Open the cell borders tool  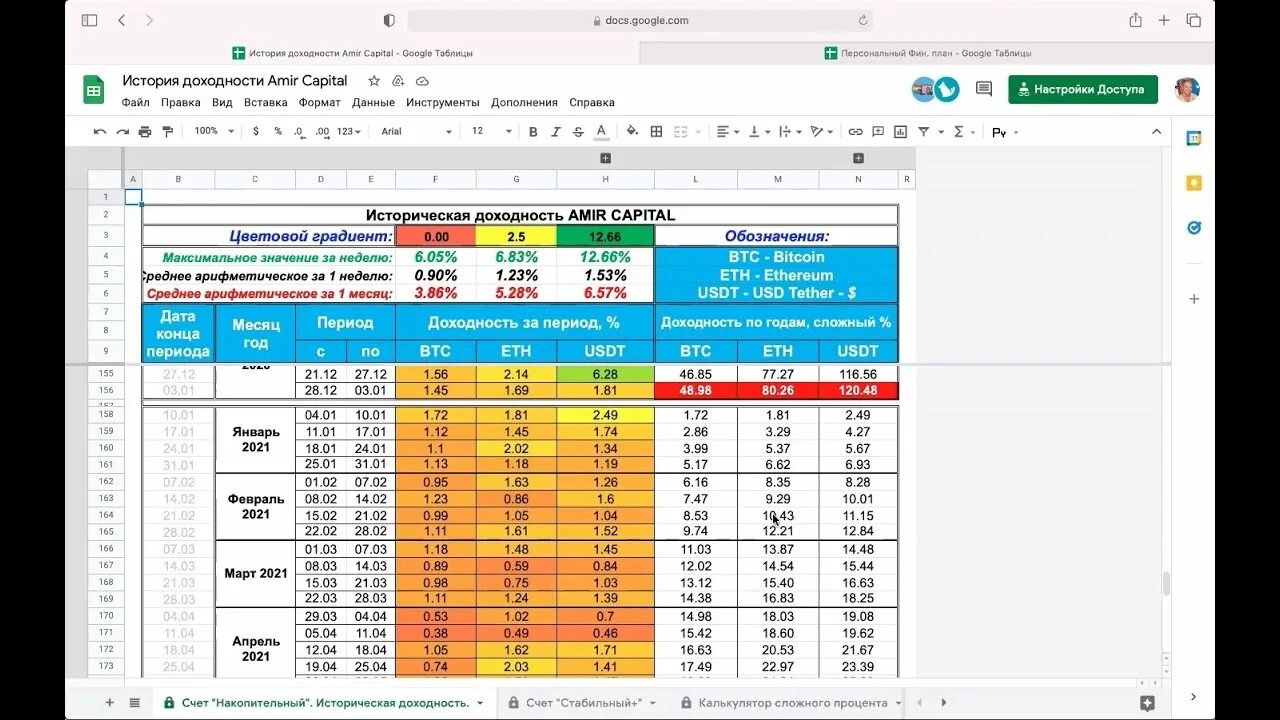(x=656, y=131)
